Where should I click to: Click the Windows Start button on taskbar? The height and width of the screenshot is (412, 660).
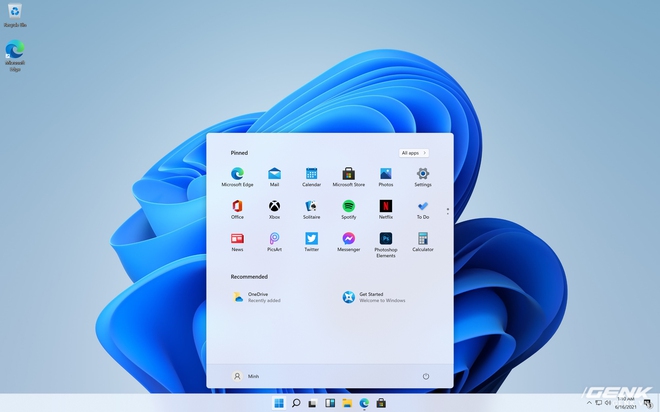tap(279, 403)
